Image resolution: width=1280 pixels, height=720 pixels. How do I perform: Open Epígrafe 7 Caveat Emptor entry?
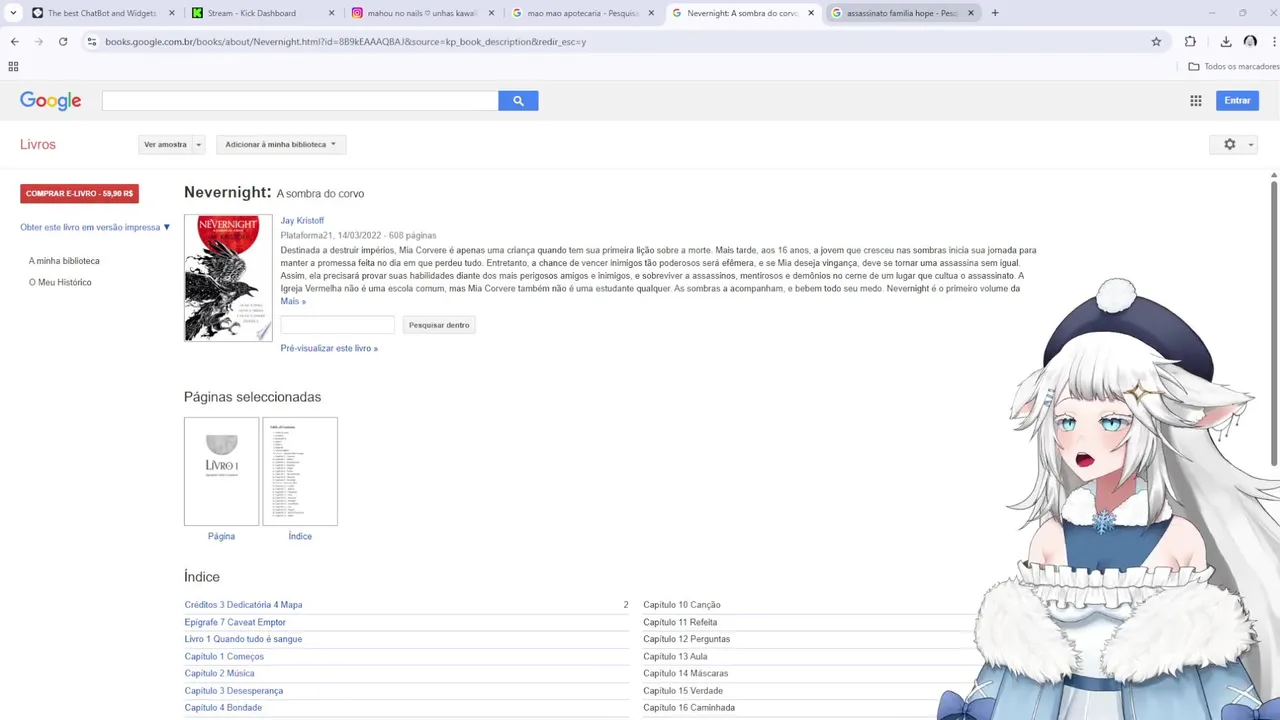tap(235, 622)
